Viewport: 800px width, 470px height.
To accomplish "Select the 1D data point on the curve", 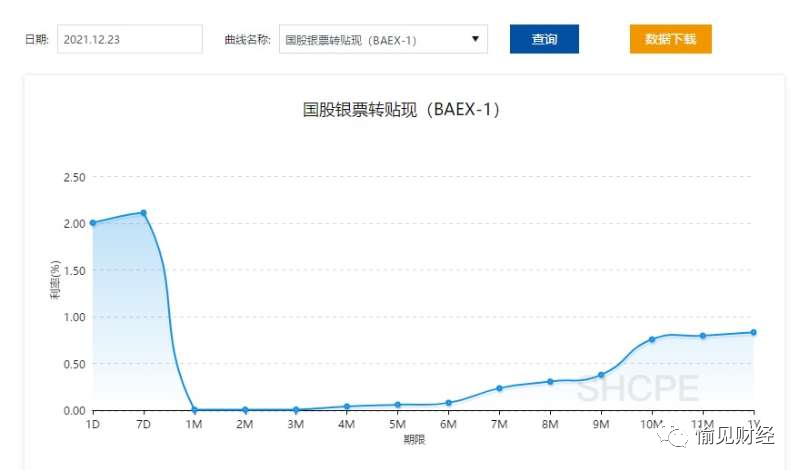I will tap(93, 223).
